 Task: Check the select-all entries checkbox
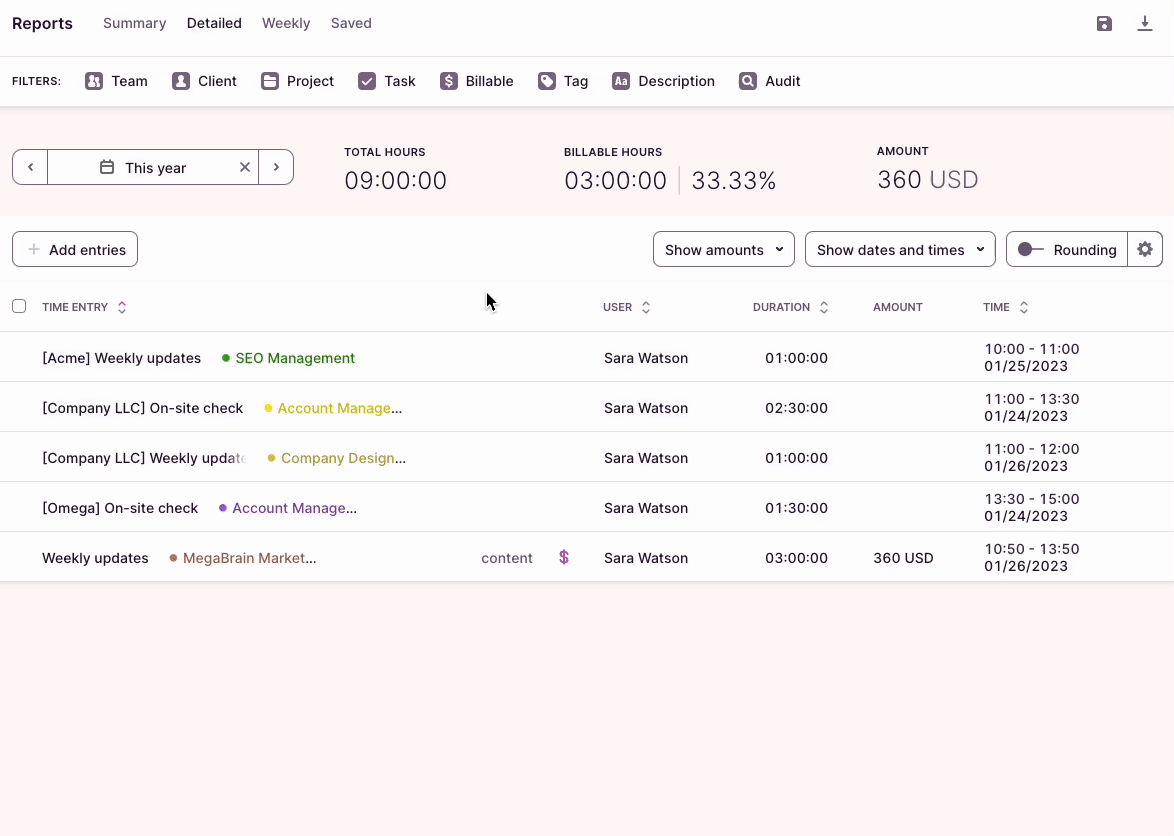click(19, 306)
